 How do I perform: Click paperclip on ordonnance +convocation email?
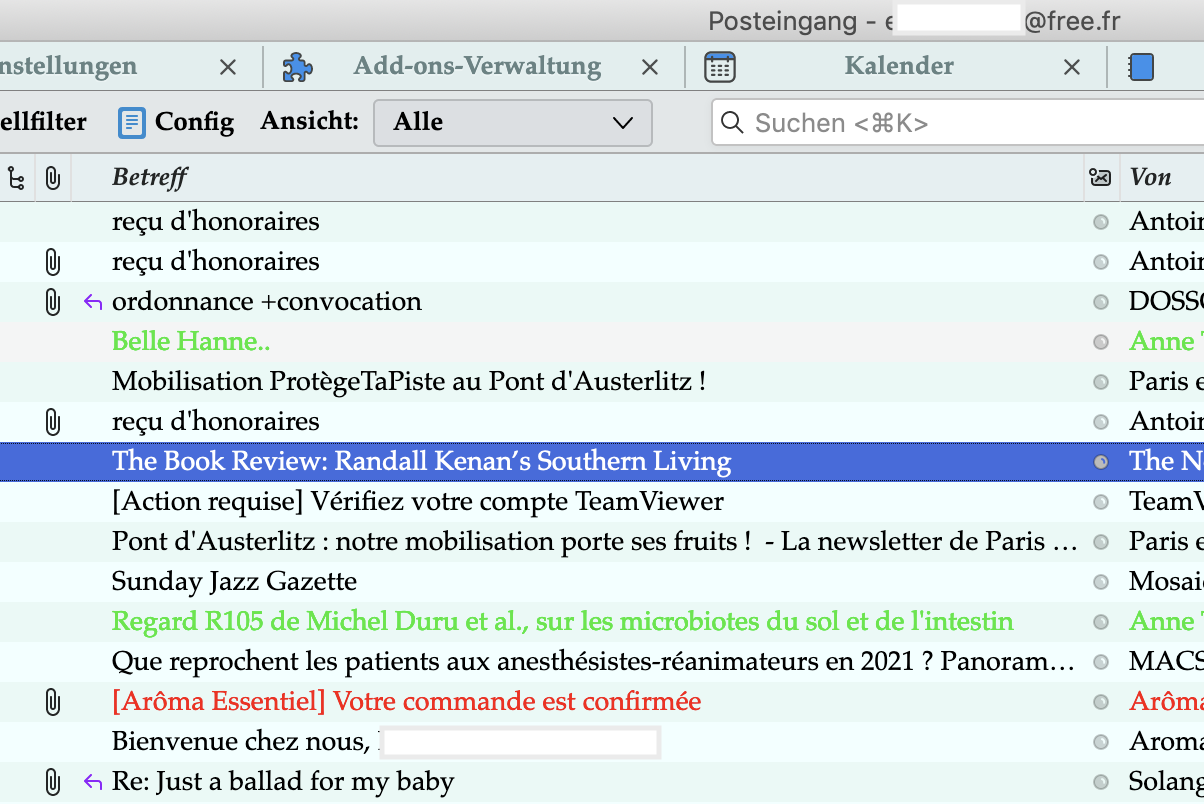click(53, 302)
